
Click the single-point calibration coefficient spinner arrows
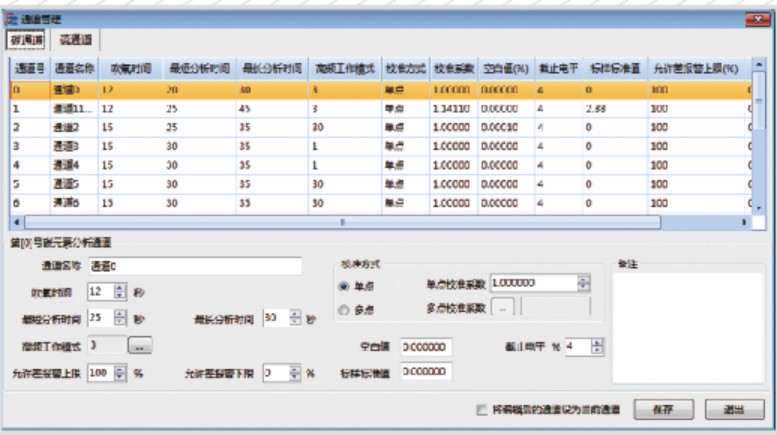584,283
